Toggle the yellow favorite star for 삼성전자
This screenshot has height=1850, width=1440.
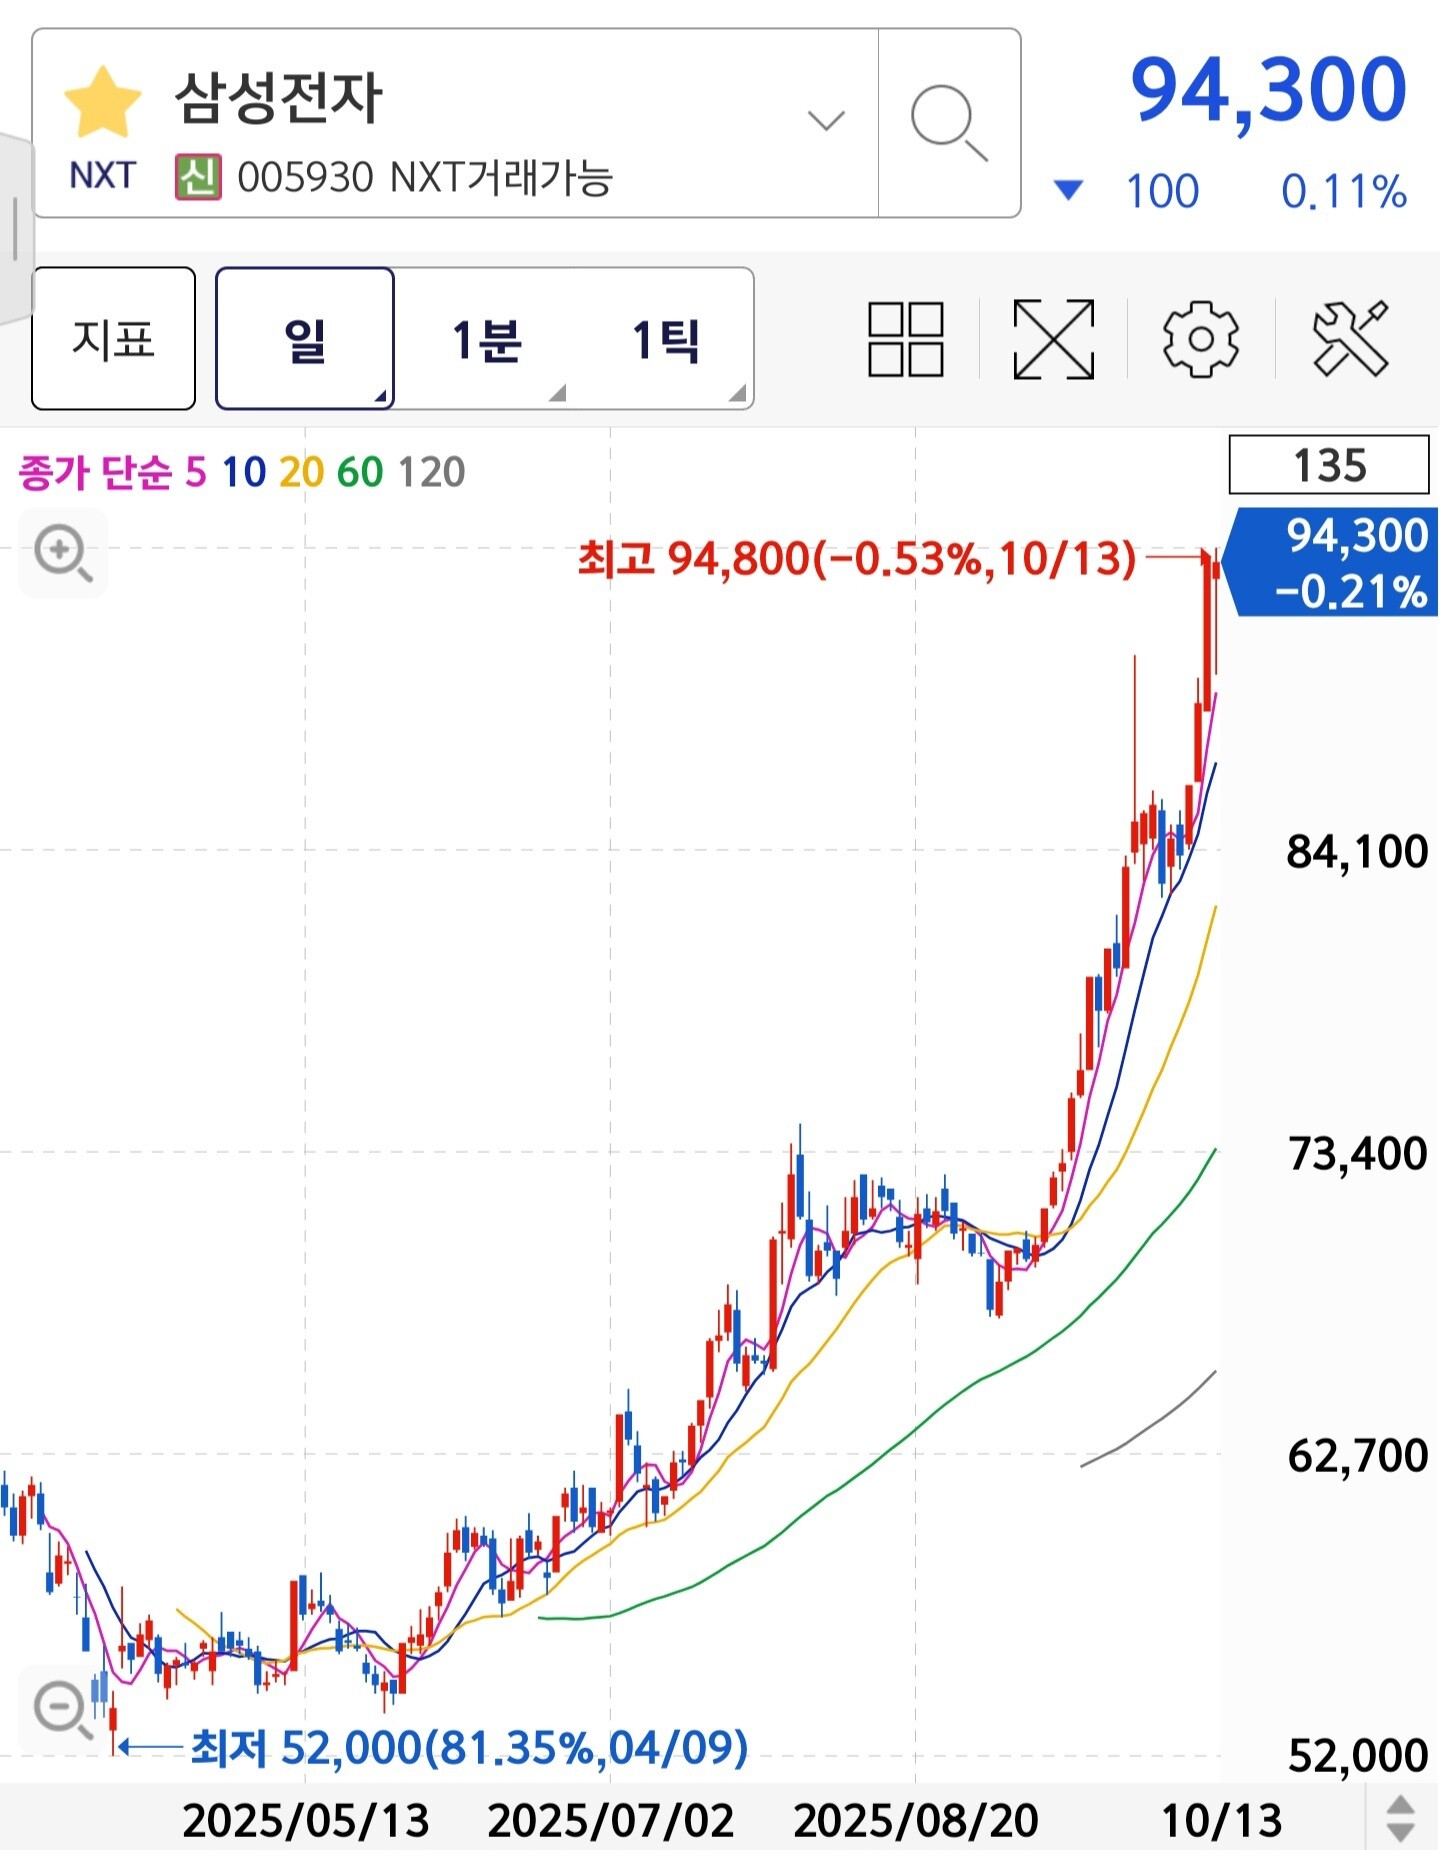click(103, 101)
